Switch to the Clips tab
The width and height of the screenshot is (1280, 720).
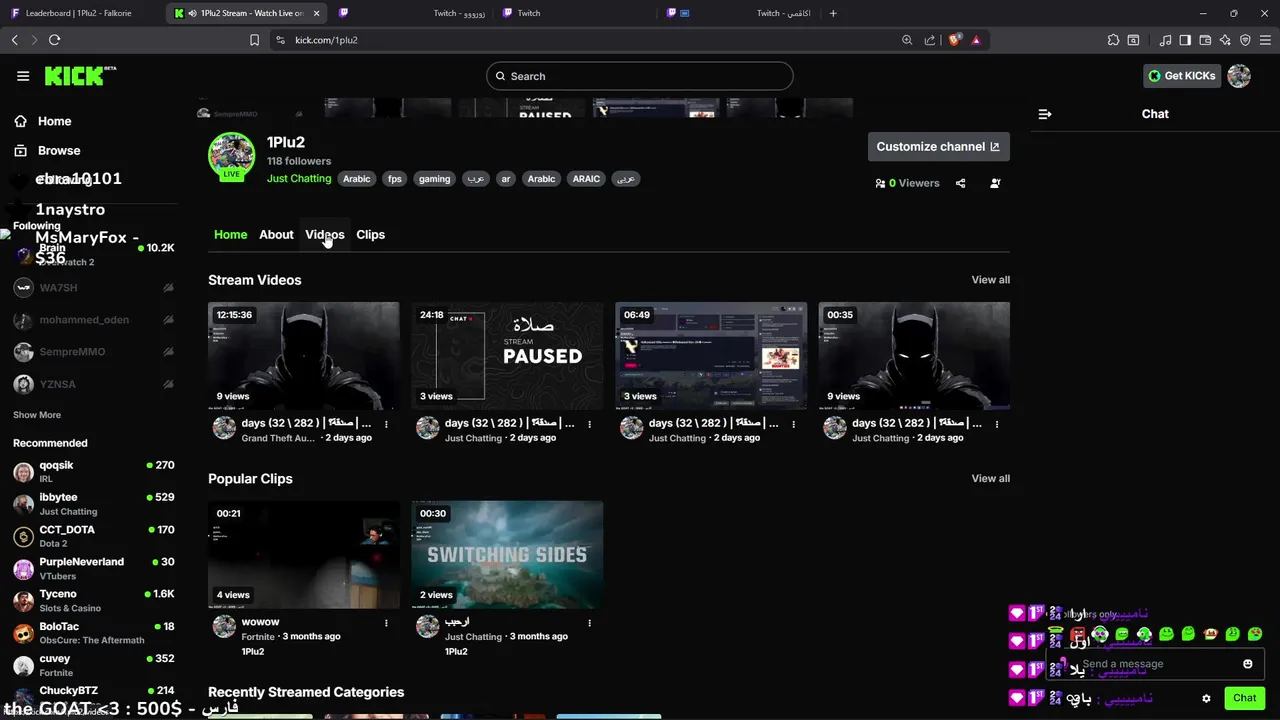(370, 235)
